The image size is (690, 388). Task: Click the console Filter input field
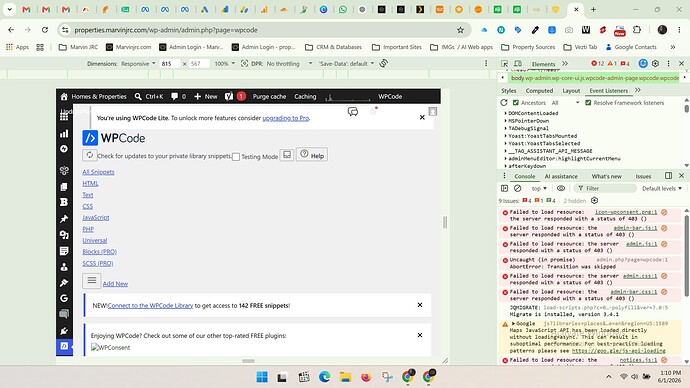click(605, 188)
